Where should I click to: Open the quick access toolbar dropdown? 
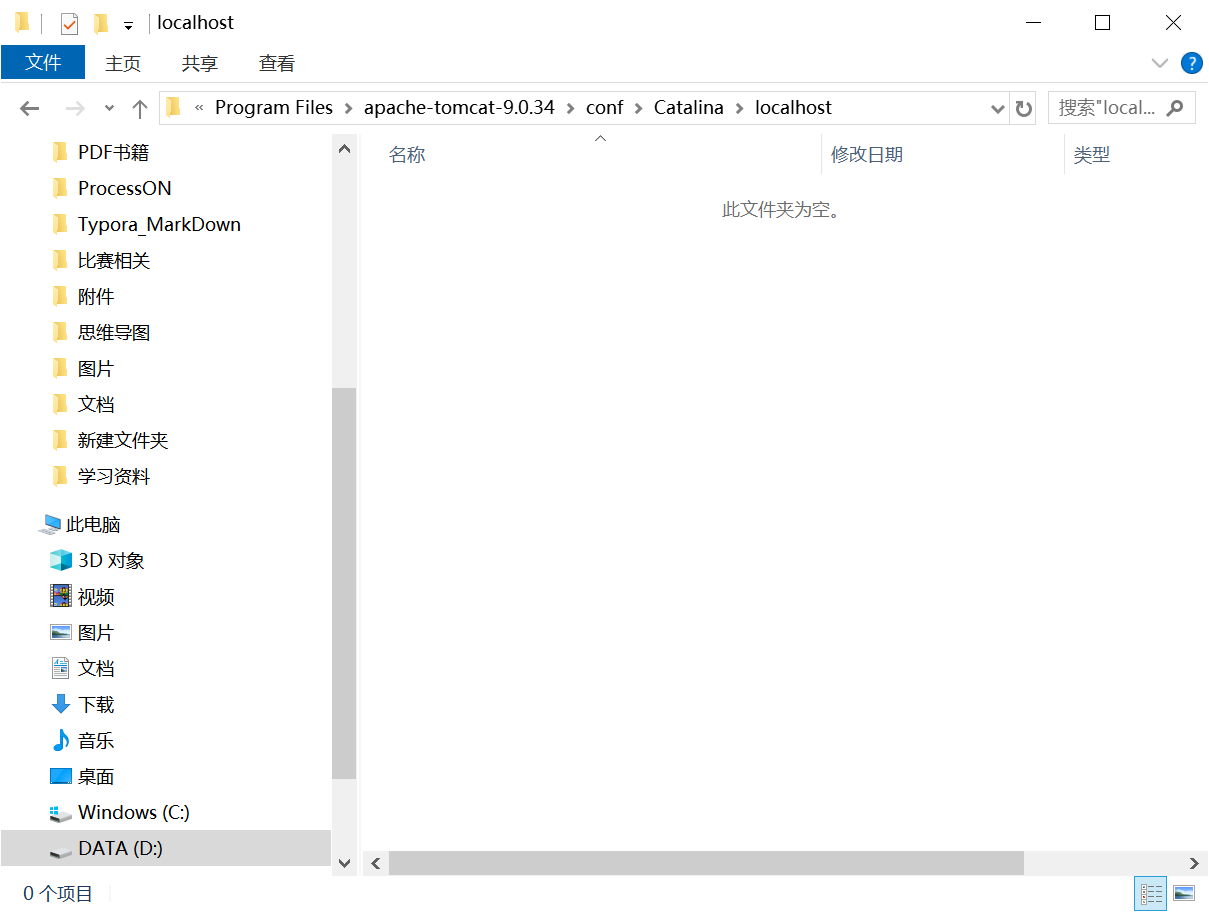128,24
